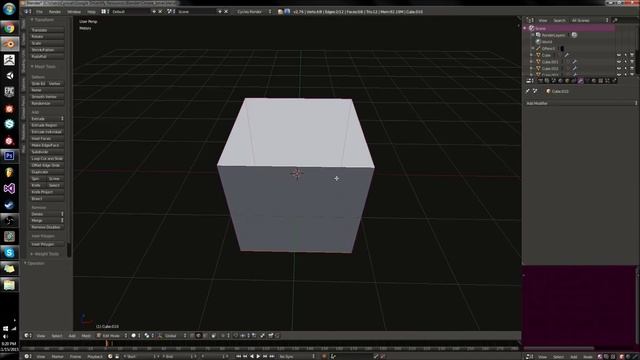Open the Physics properties tab
Screen dimensions: 640x360
tap(614, 81)
